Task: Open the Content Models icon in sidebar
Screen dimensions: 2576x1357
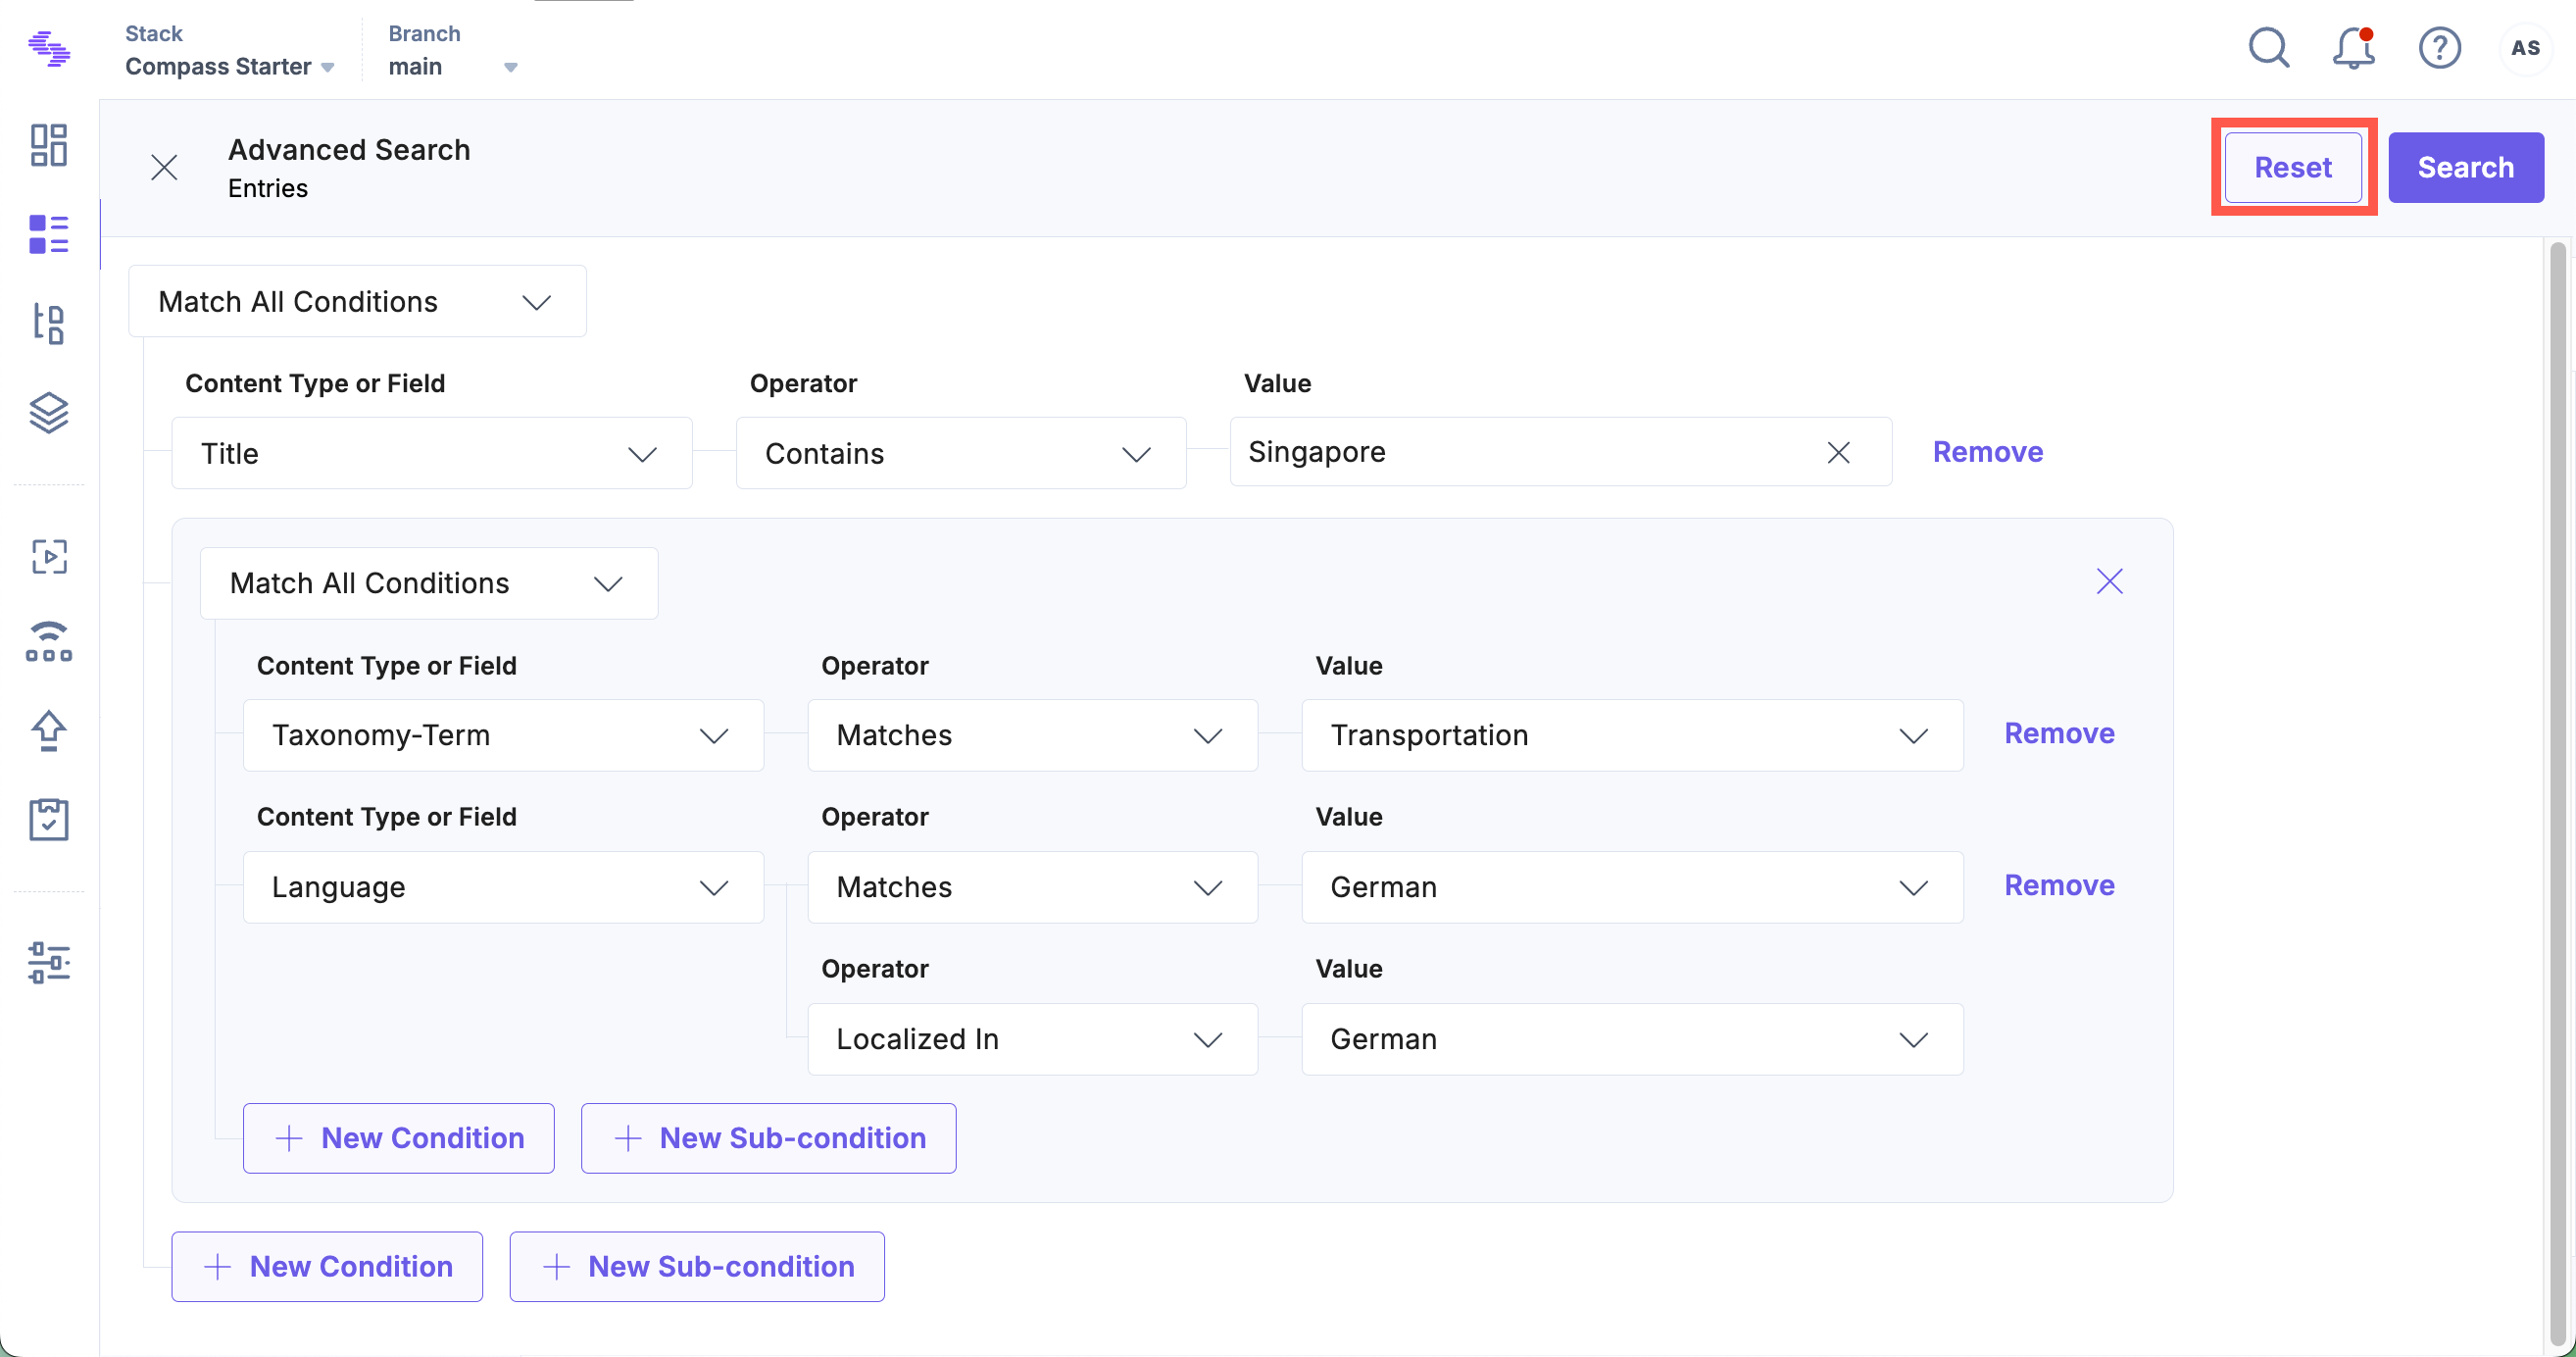Action: [49, 323]
